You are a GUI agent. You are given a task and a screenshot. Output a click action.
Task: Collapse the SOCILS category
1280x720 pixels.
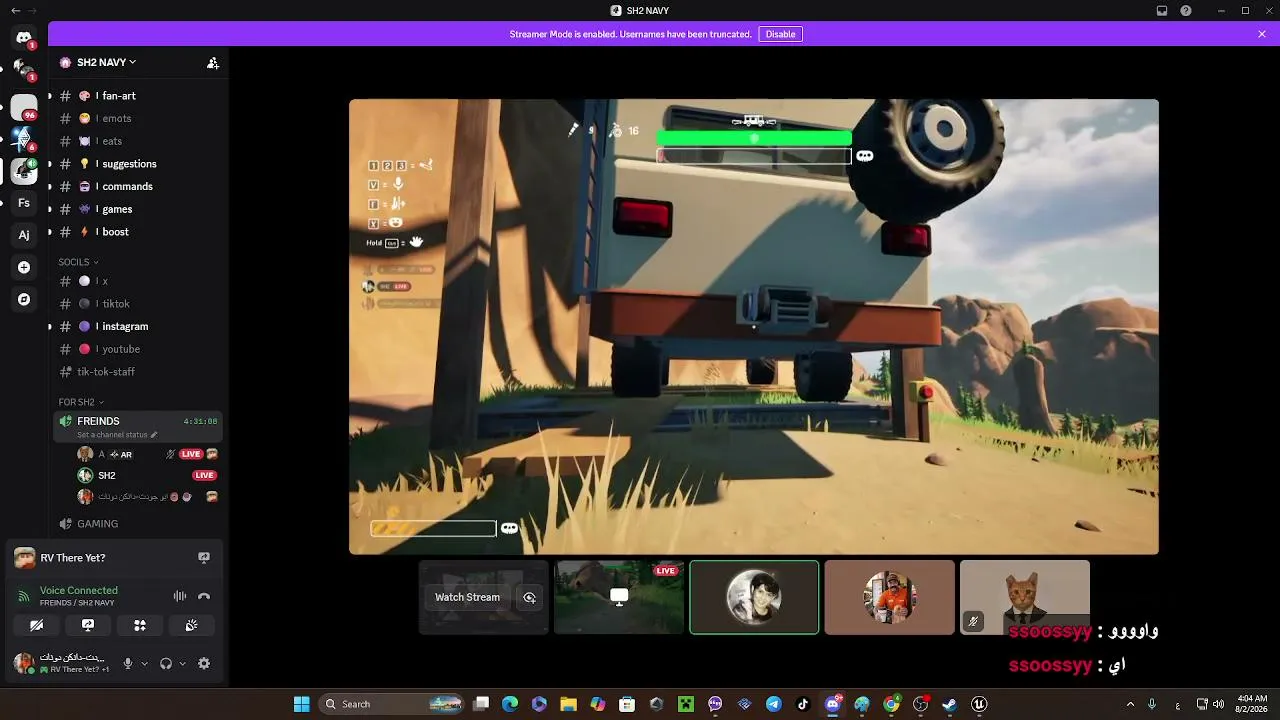(x=78, y=262)
